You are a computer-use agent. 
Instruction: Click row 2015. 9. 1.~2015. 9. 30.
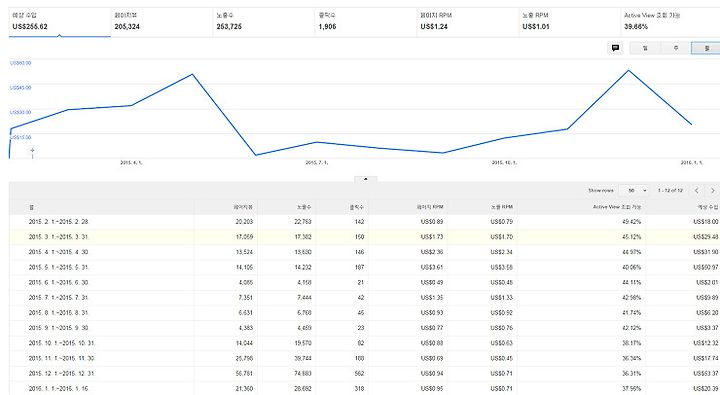pyautogui.click(x=365, y=328)
